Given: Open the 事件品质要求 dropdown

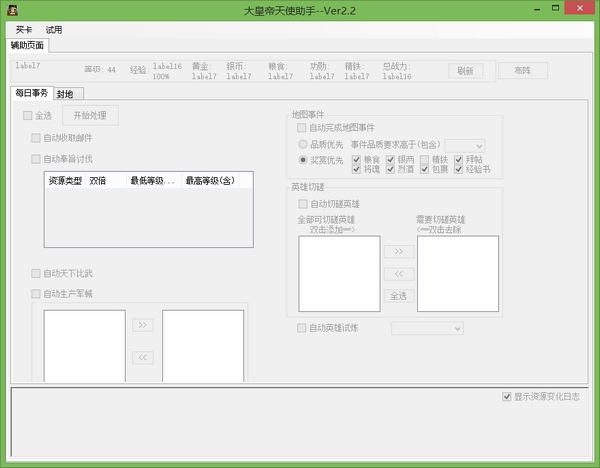Looking at the screenshot, I should tap(464, 145).
